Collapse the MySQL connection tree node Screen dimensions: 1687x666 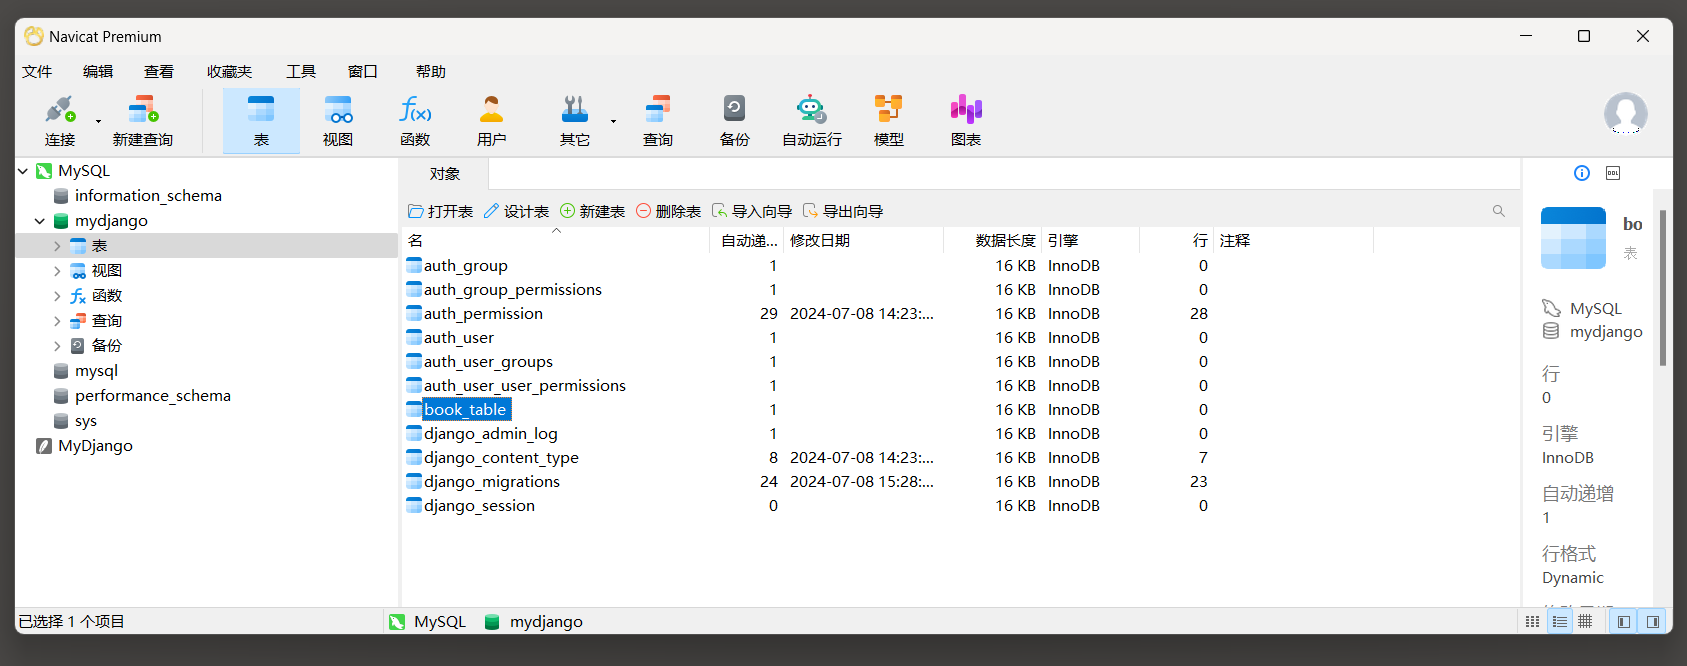[x=23, y=171]
